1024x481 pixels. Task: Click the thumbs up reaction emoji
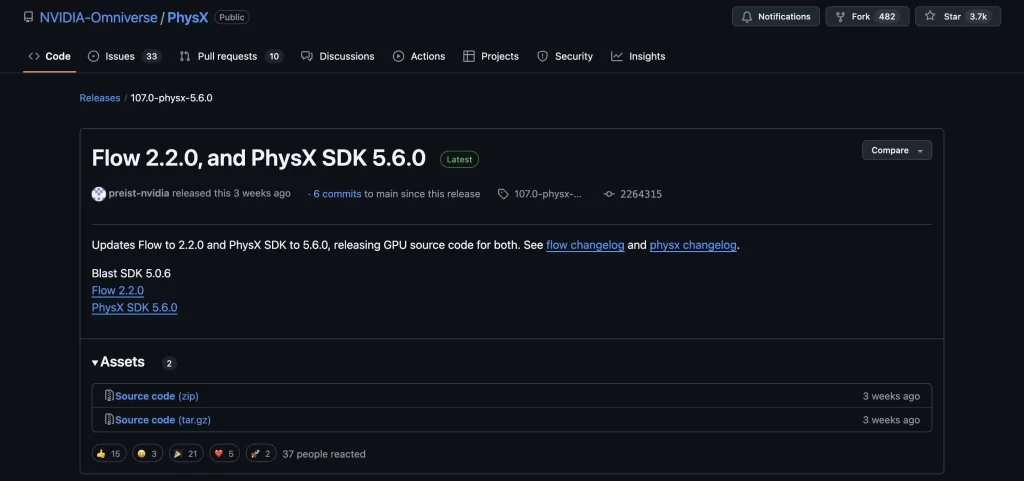click(101, 454)
